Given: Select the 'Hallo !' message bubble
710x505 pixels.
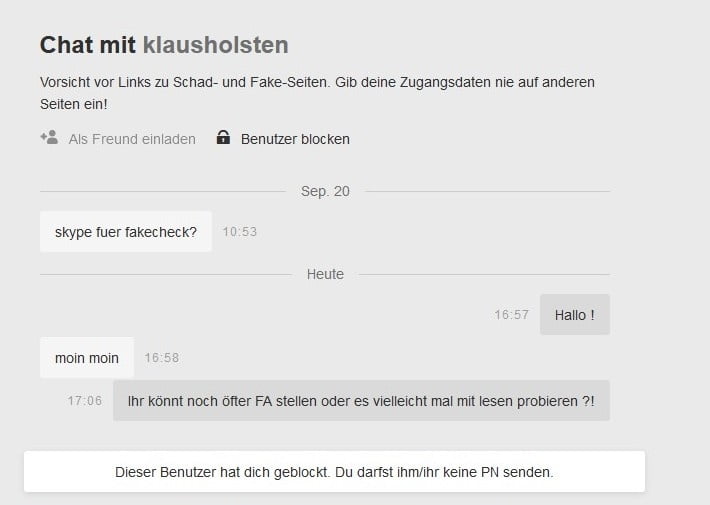Looking at the screenshot, I should (574, 315).
